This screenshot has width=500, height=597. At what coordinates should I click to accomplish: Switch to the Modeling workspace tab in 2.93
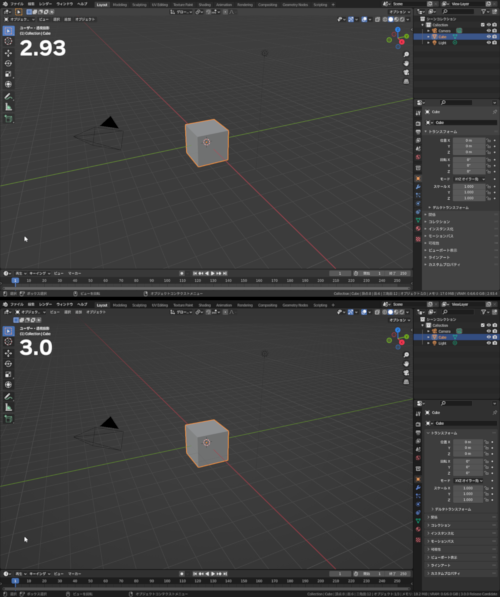[120, 5]
